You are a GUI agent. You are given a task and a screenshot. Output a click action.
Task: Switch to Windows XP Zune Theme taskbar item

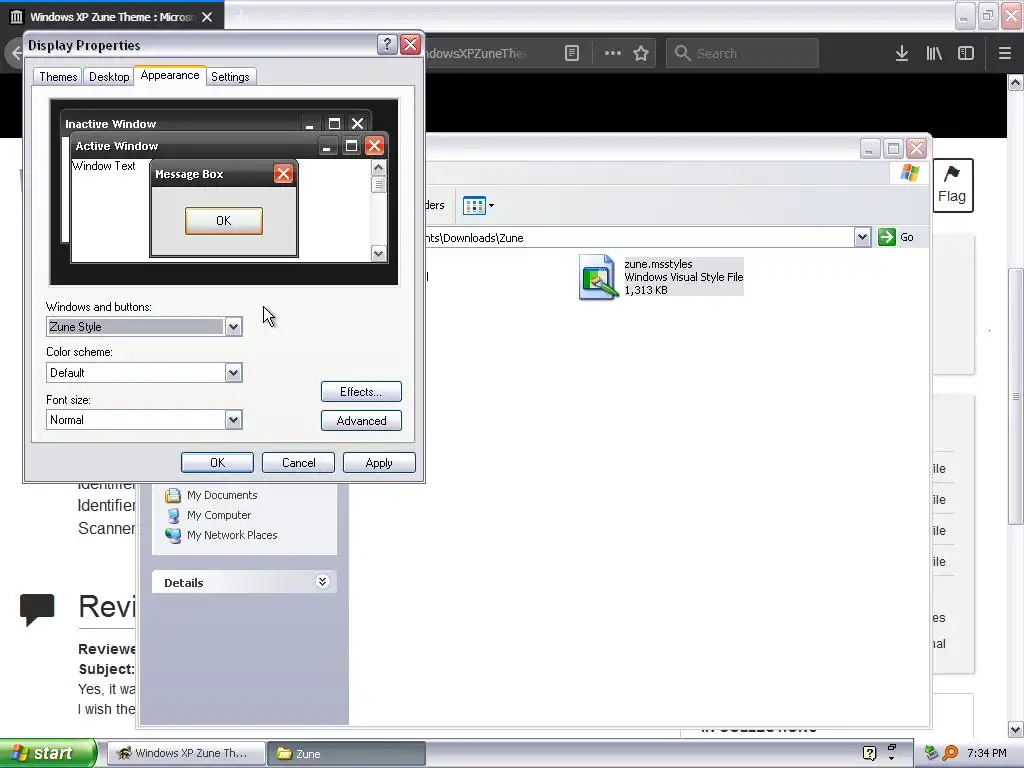coord(185,754)
